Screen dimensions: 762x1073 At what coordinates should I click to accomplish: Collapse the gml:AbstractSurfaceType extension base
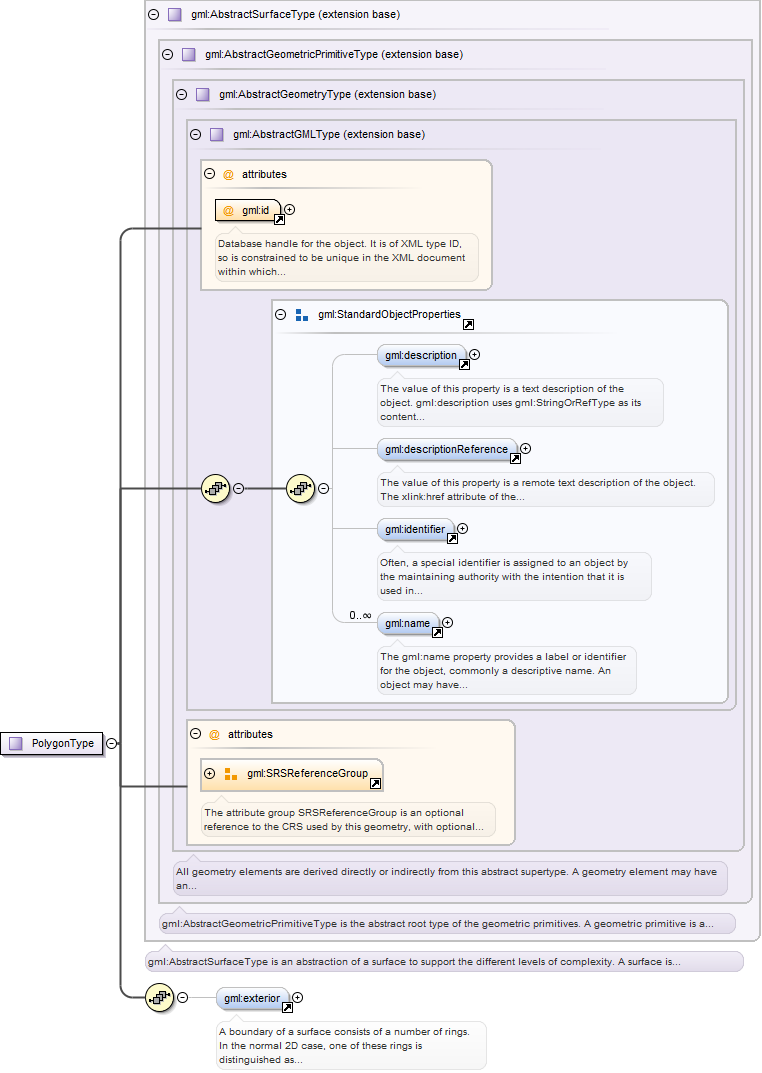click(153, 15)
